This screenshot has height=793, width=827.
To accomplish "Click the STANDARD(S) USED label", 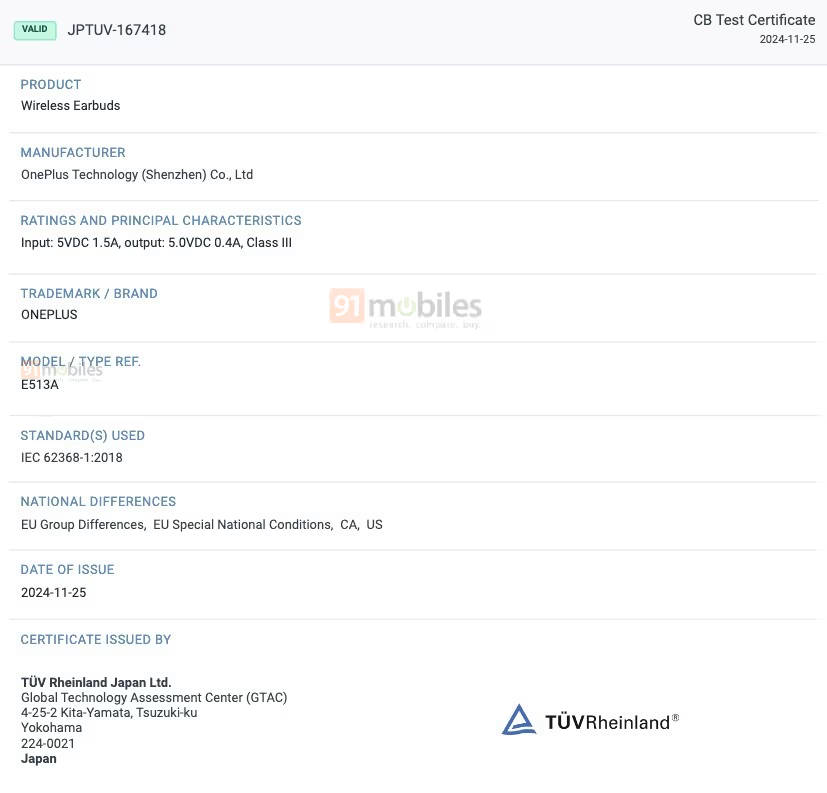I will (x=82, y=436).
